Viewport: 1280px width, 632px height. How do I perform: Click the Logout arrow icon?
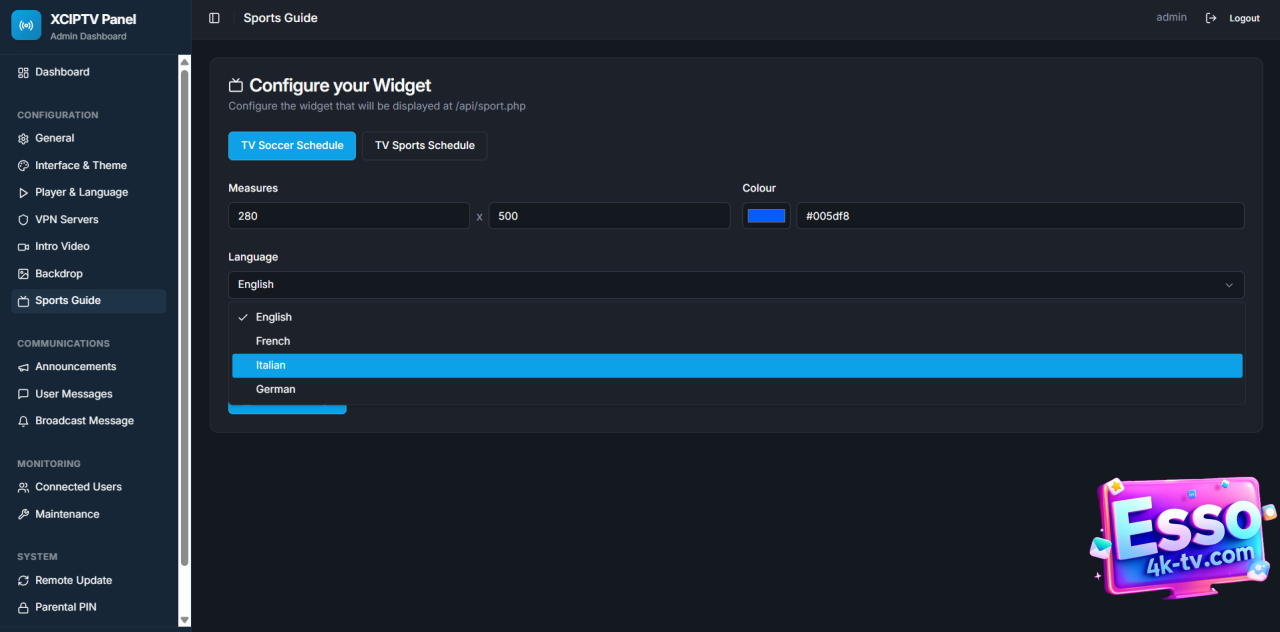[1211, 18]
